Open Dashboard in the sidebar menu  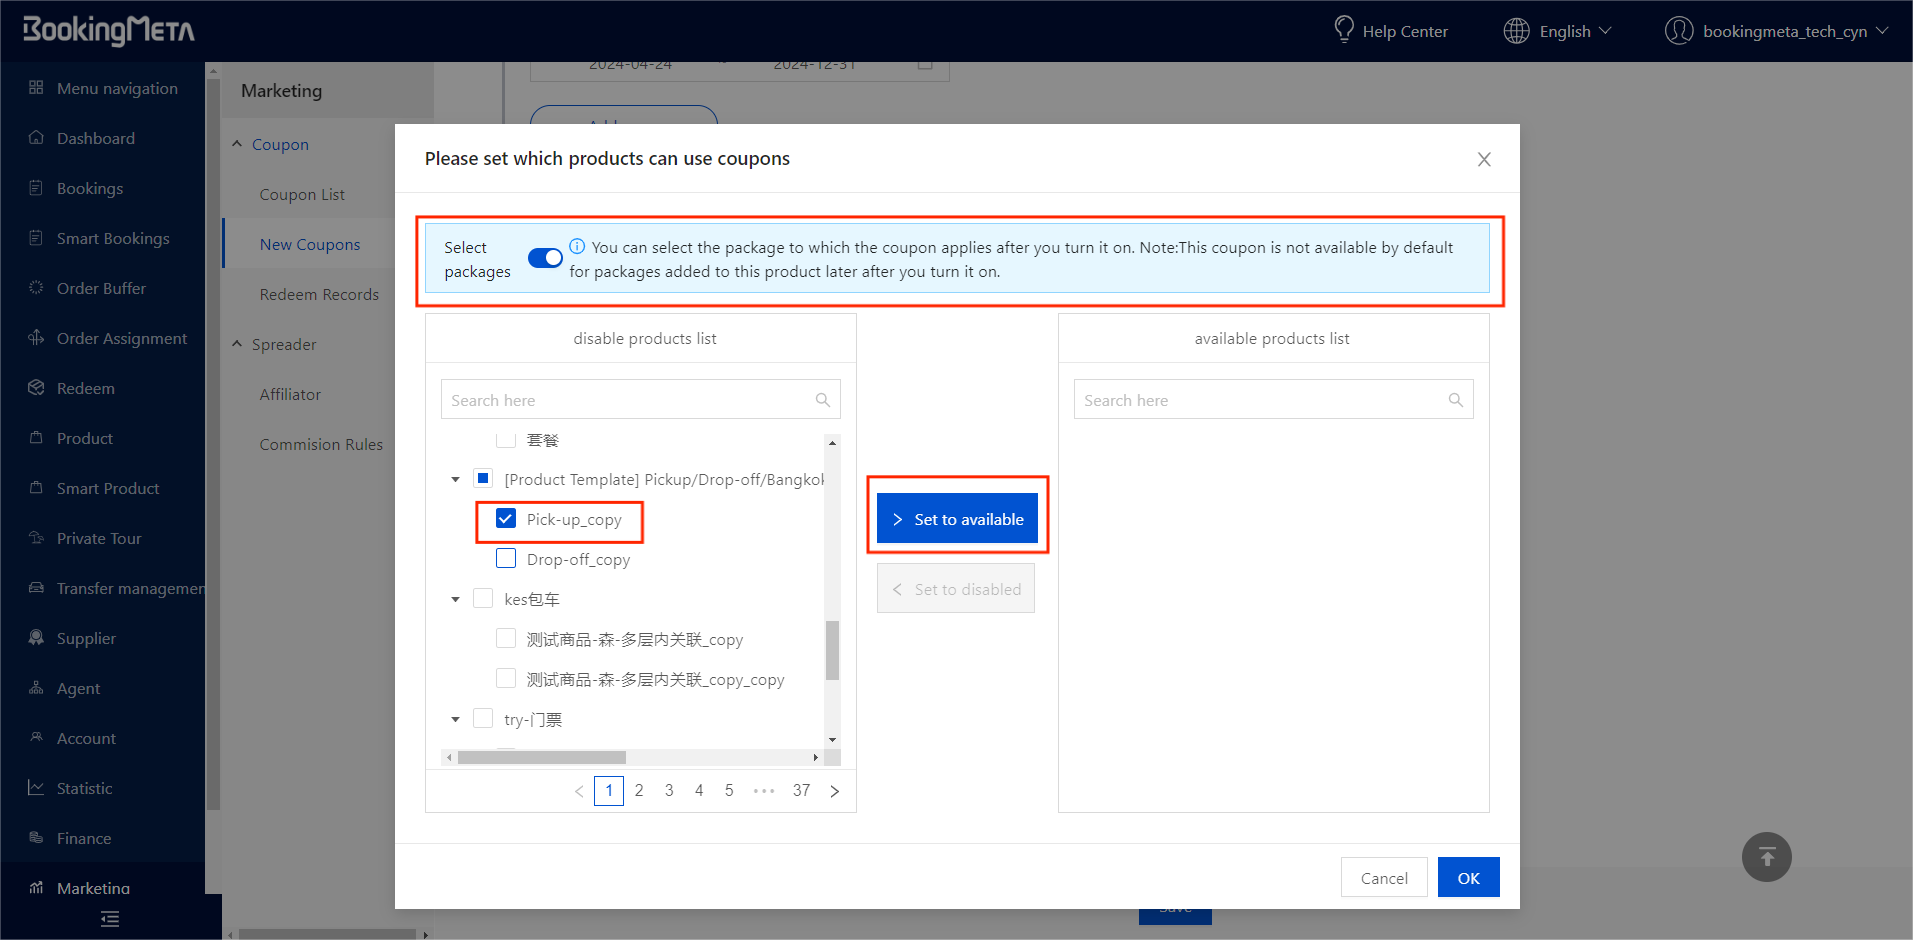coord(95,138)
